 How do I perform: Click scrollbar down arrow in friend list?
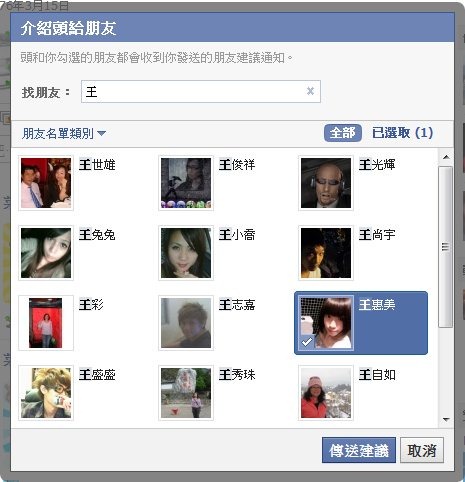[446, 420]
